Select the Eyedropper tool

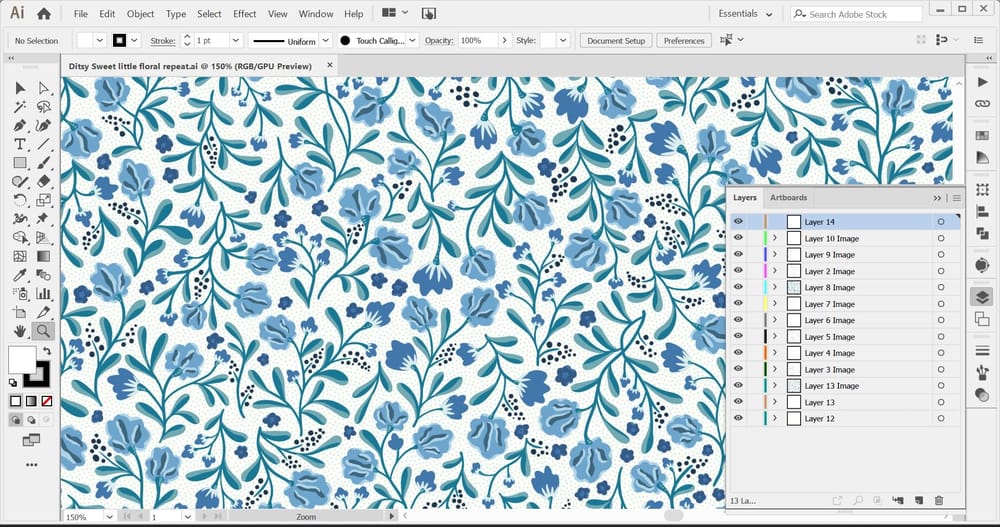click(x=20, y=275)
